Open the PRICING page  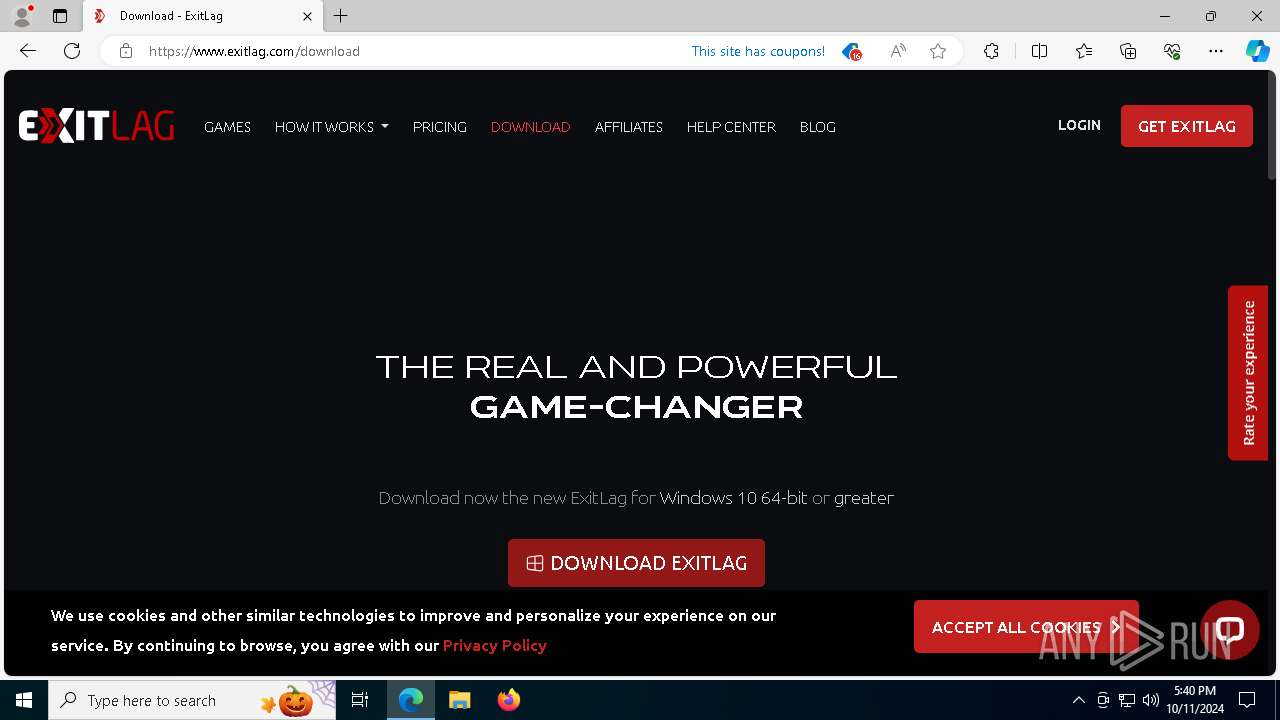point(440,127)
